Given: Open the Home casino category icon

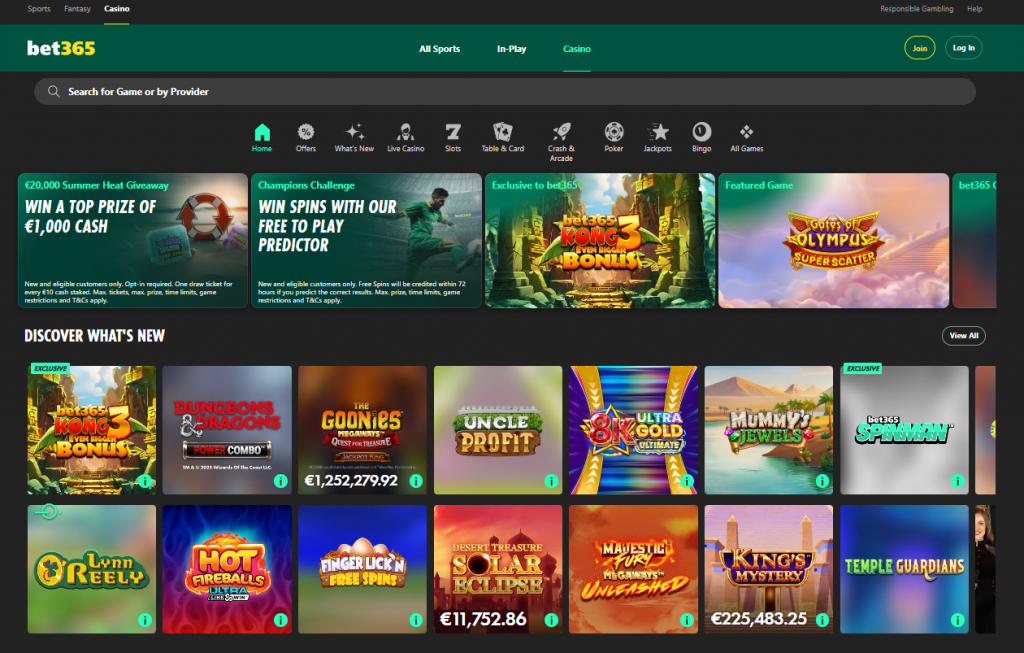Looking at the screenshot, I should tap(262, 133).
